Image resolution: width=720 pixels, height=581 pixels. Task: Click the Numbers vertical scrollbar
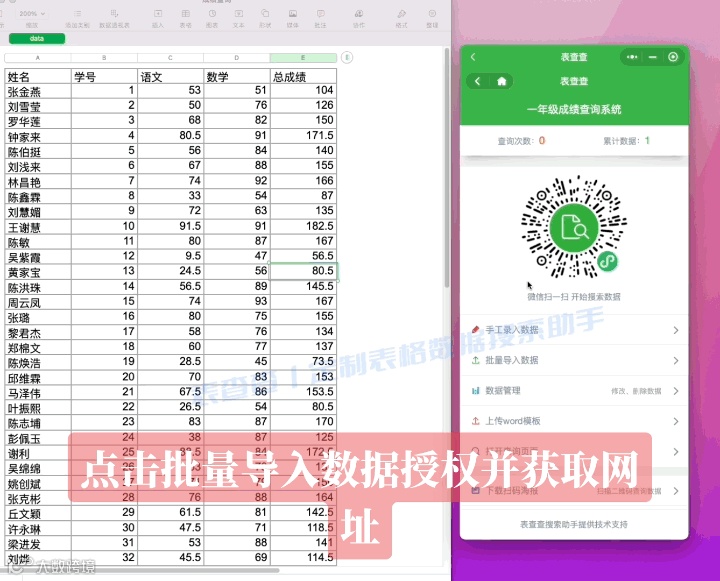(447, 168)
